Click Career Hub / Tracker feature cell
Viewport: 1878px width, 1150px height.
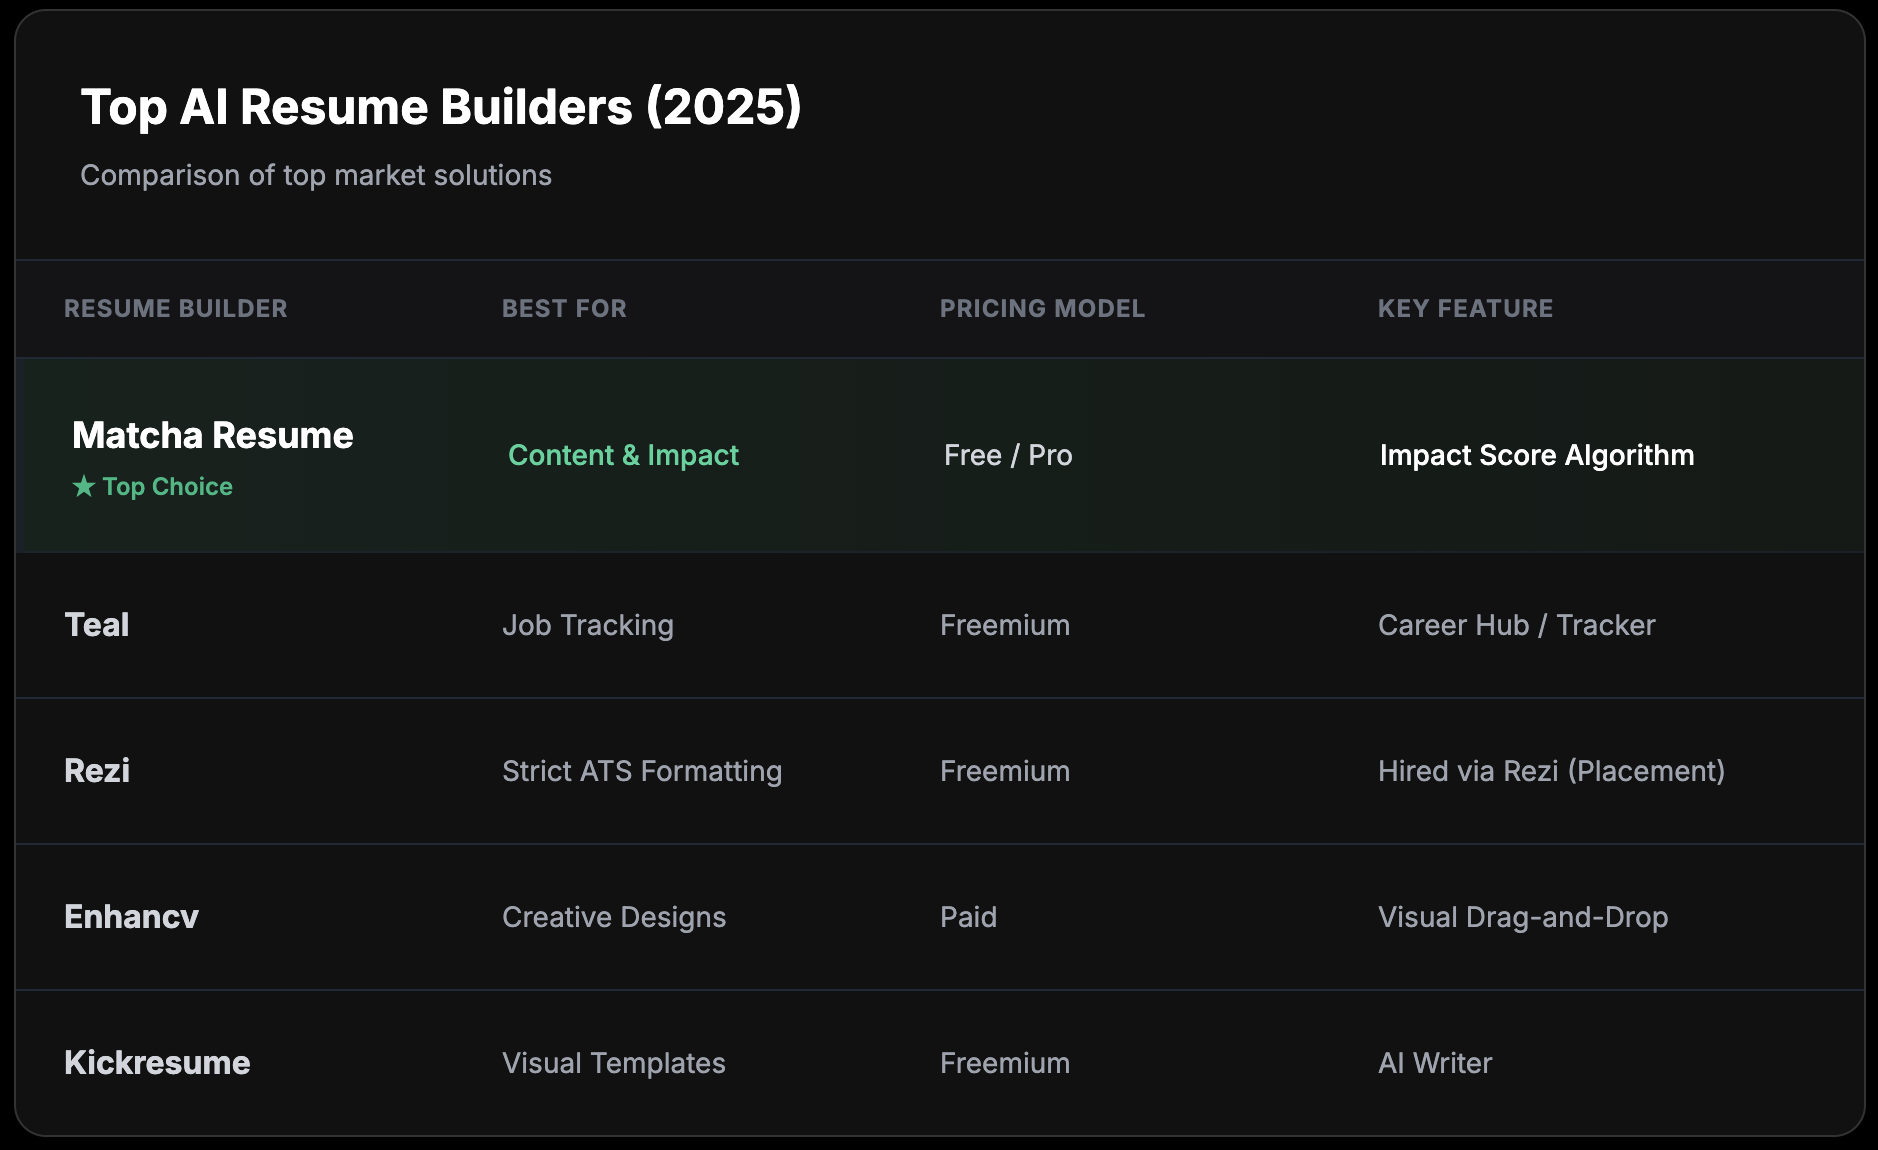[1516, 626]
